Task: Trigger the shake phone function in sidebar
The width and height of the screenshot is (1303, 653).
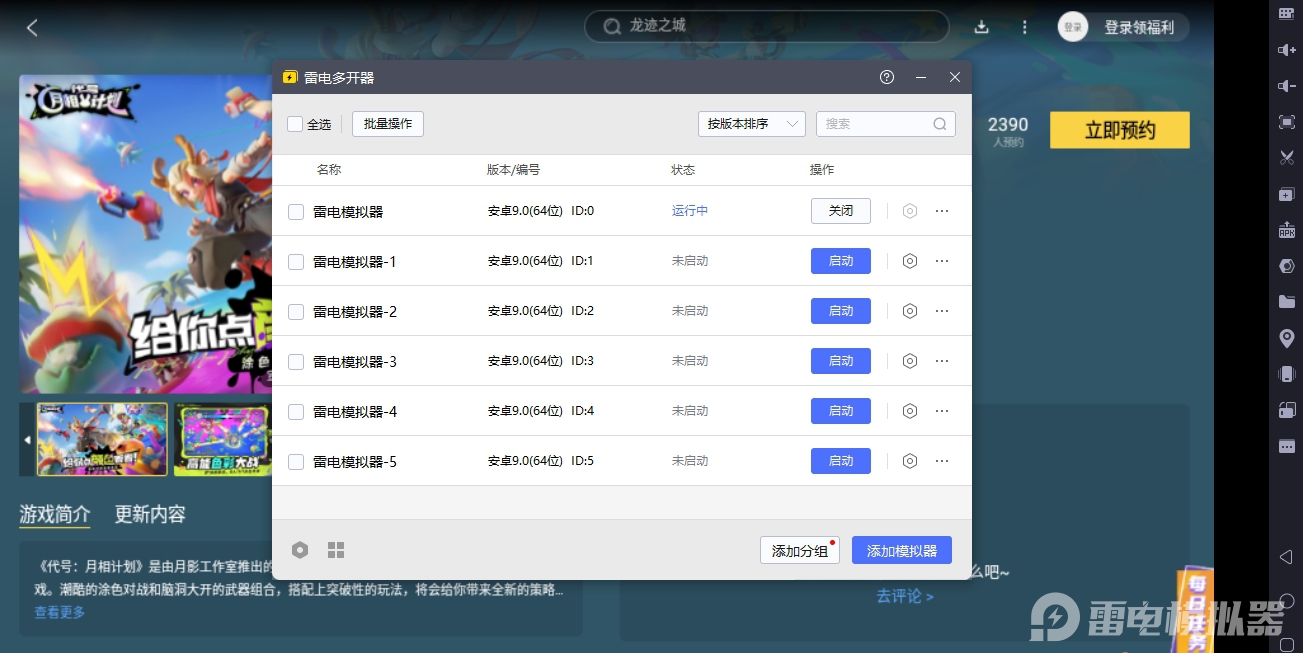Action: pyautogui.click(x=1287, y=374)
